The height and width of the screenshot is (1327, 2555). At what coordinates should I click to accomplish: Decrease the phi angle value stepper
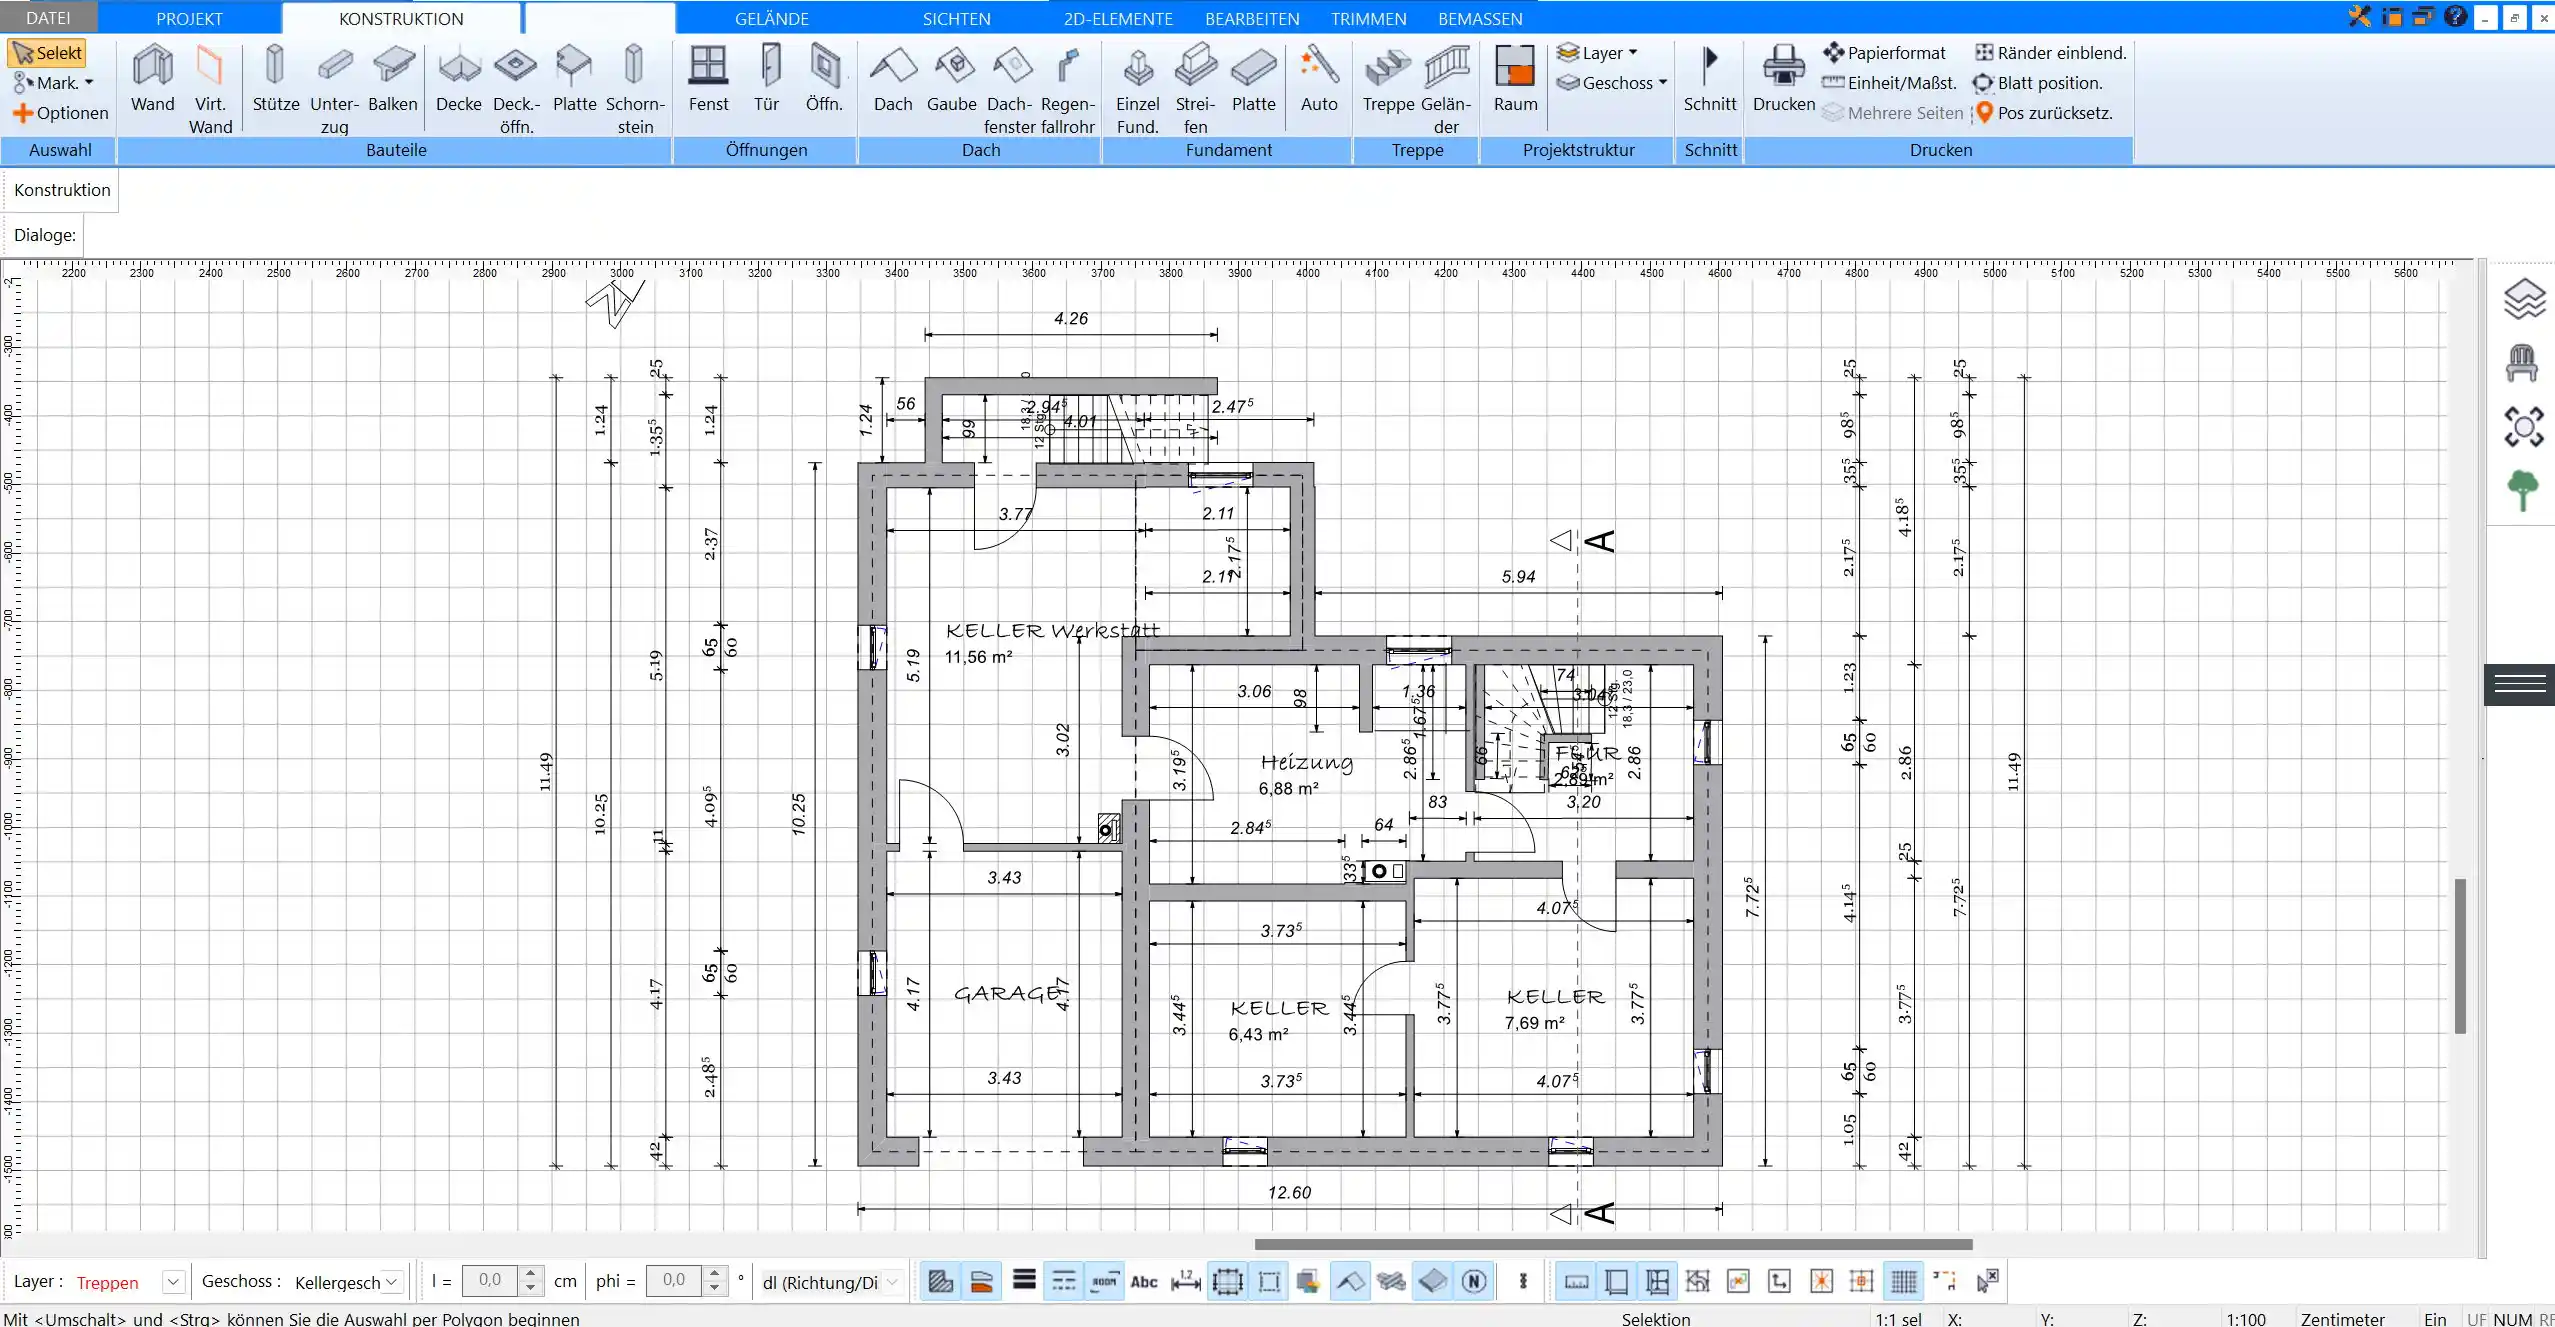[714, 1289]
